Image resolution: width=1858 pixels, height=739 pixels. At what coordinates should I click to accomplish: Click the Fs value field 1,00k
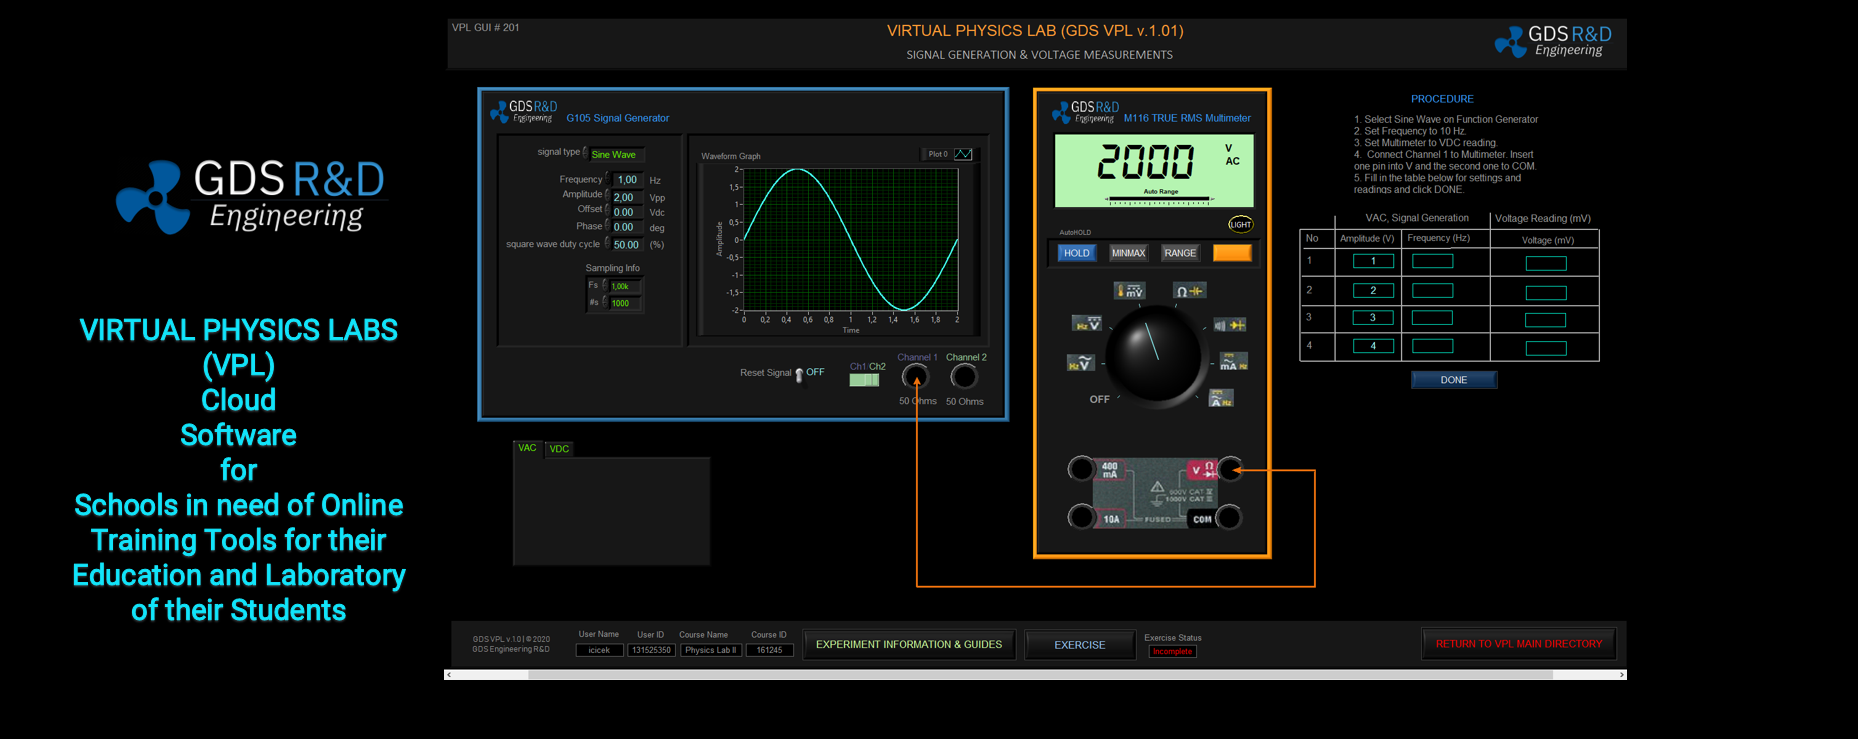(626, 286)
